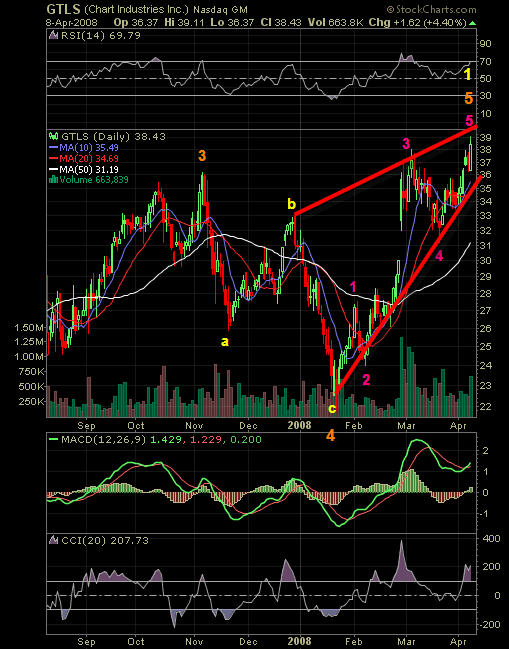Click the green MACD value 1.429

(166, 440)
